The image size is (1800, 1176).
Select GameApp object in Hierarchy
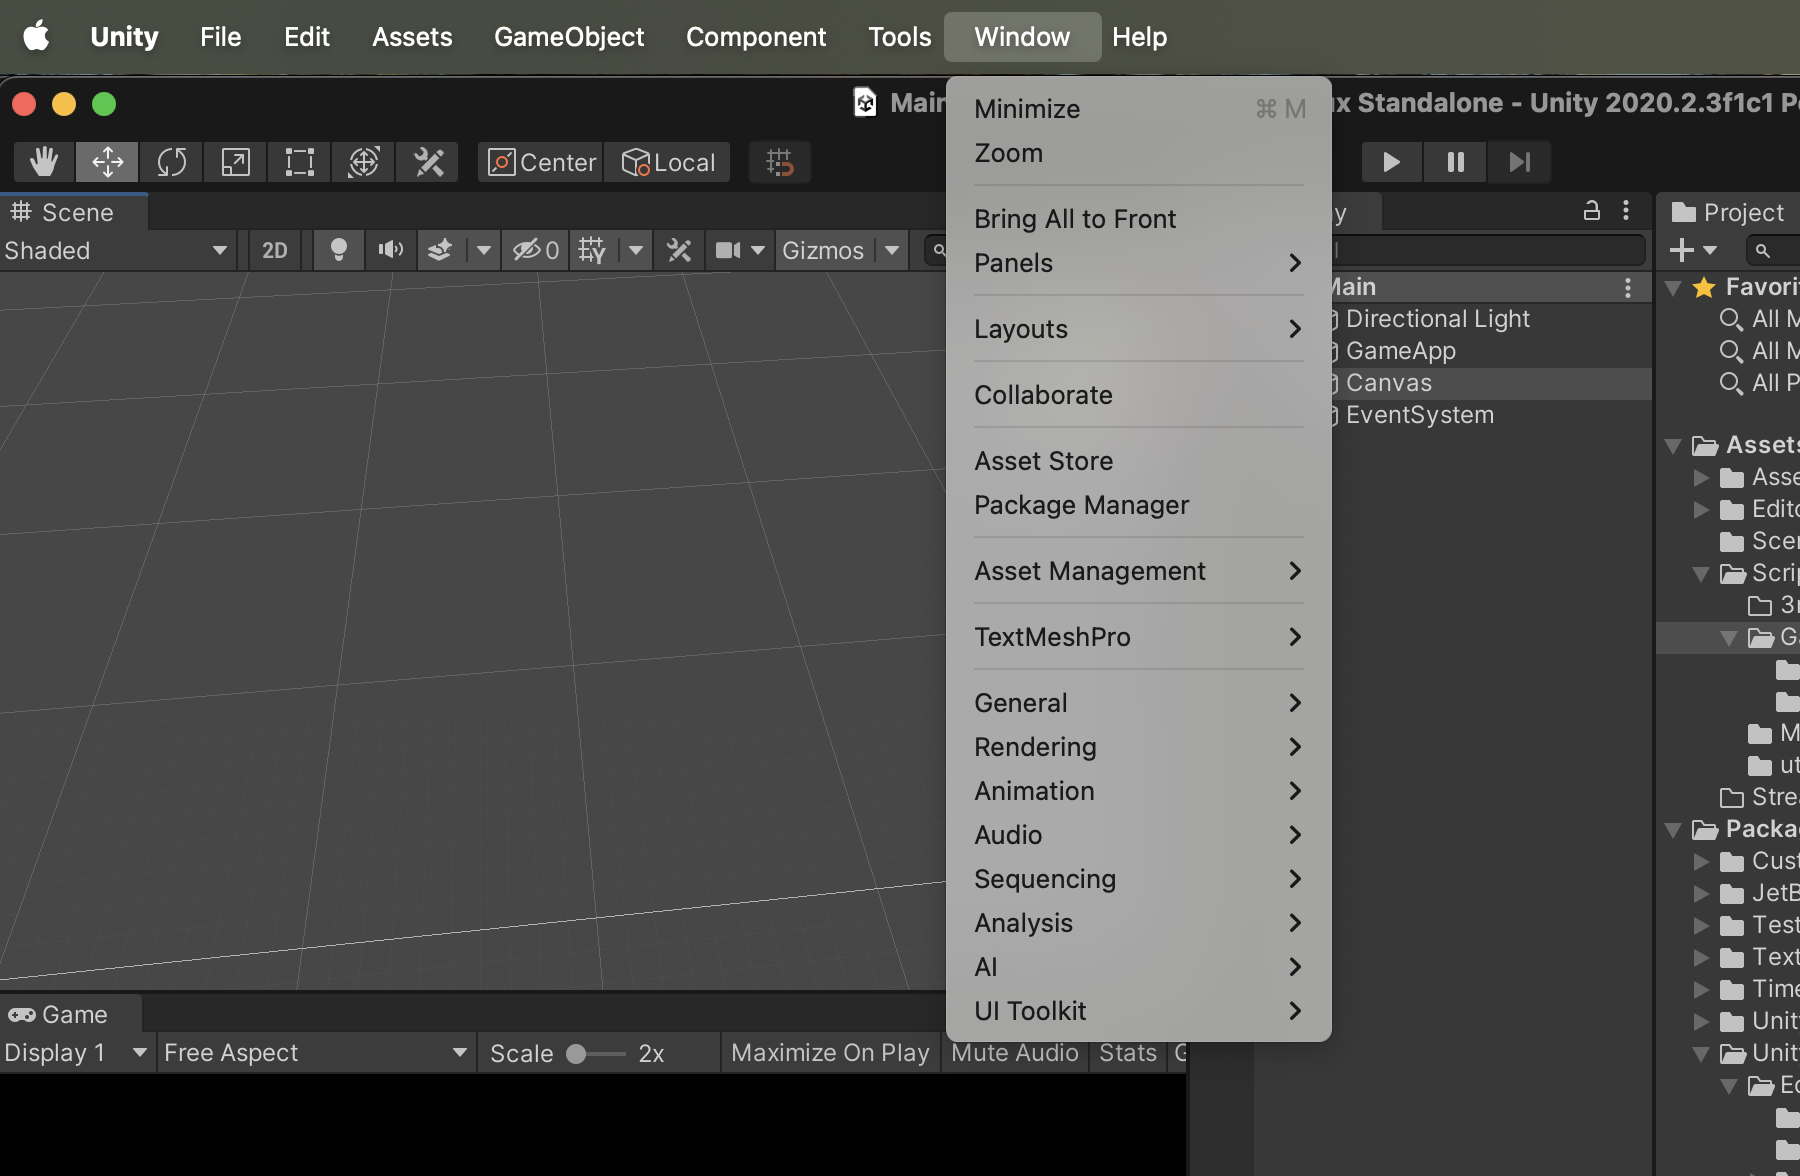(x=1401, y=351)
